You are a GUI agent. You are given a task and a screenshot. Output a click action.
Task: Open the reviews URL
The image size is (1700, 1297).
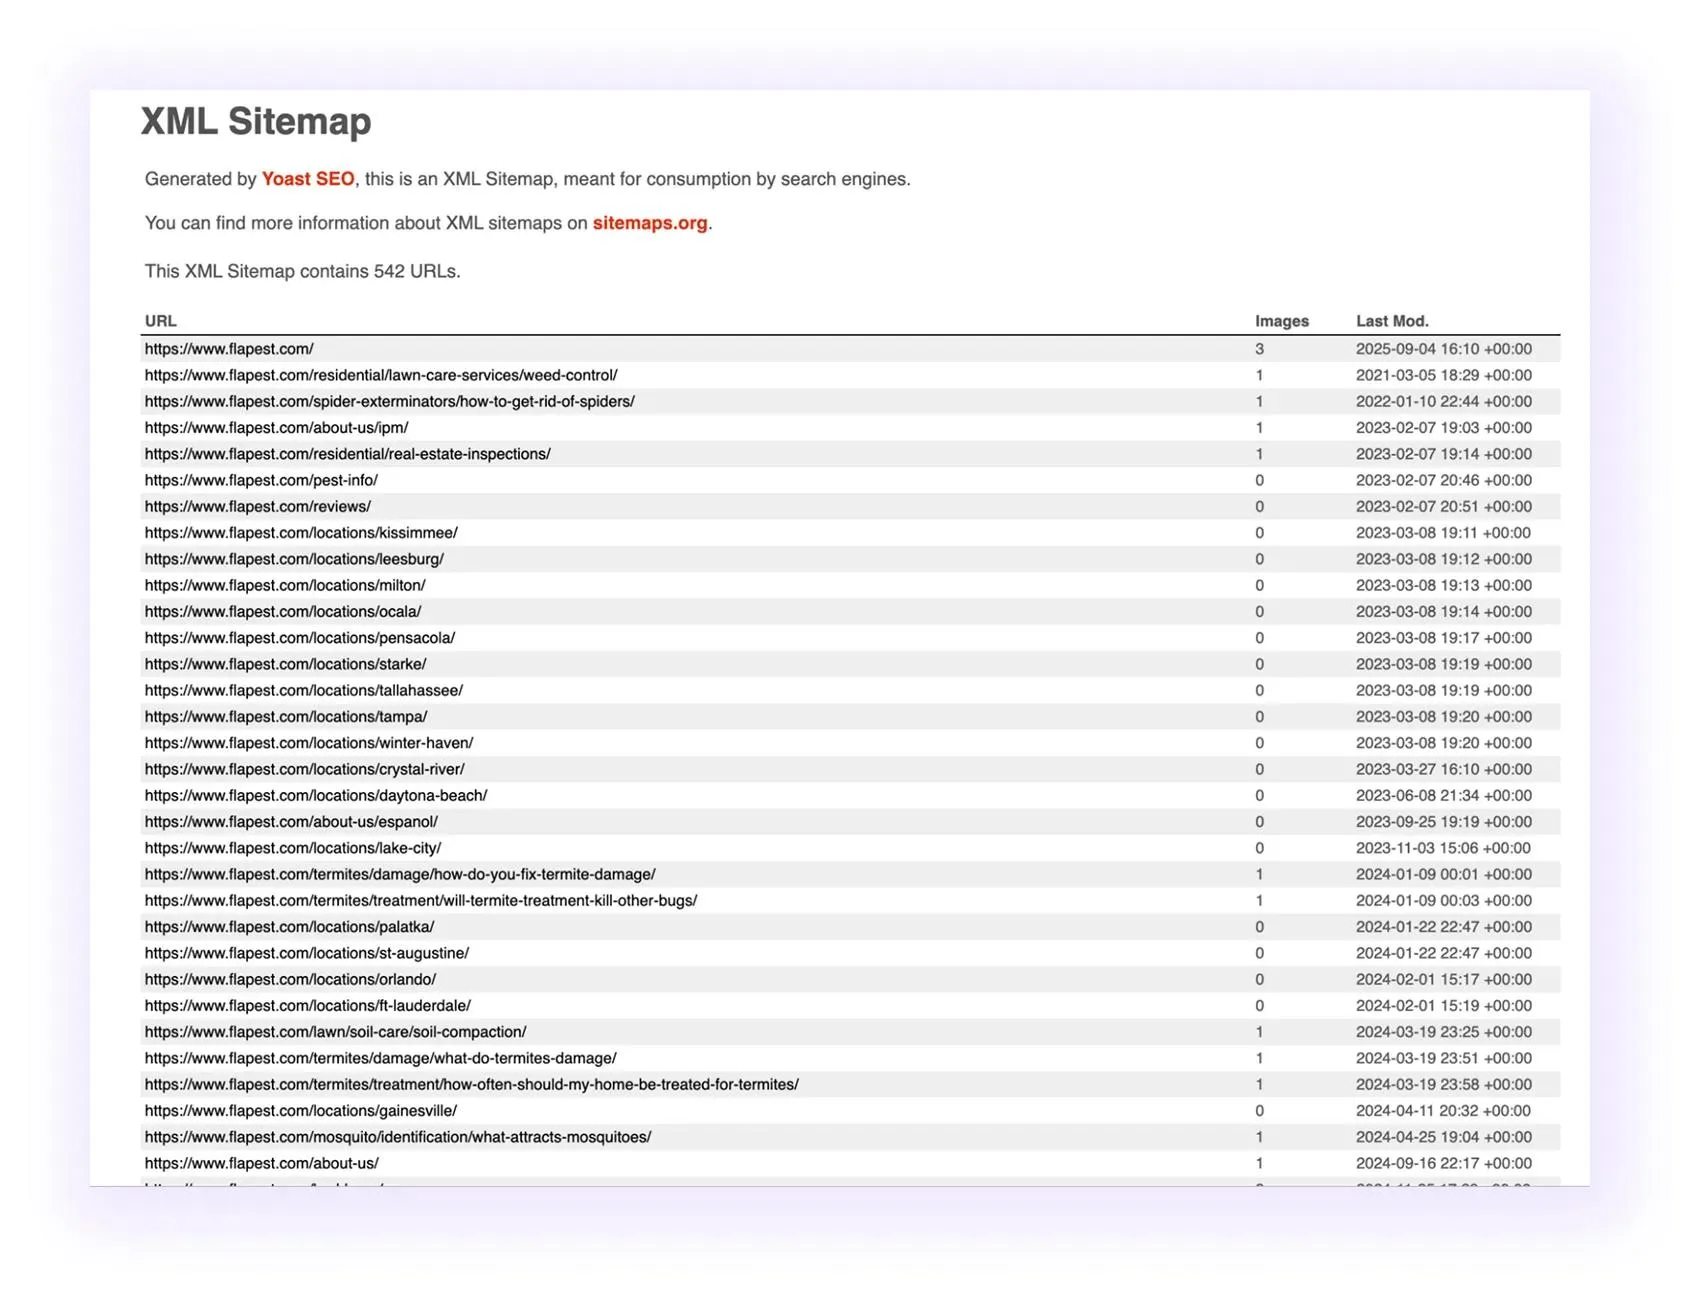point(258,506)
